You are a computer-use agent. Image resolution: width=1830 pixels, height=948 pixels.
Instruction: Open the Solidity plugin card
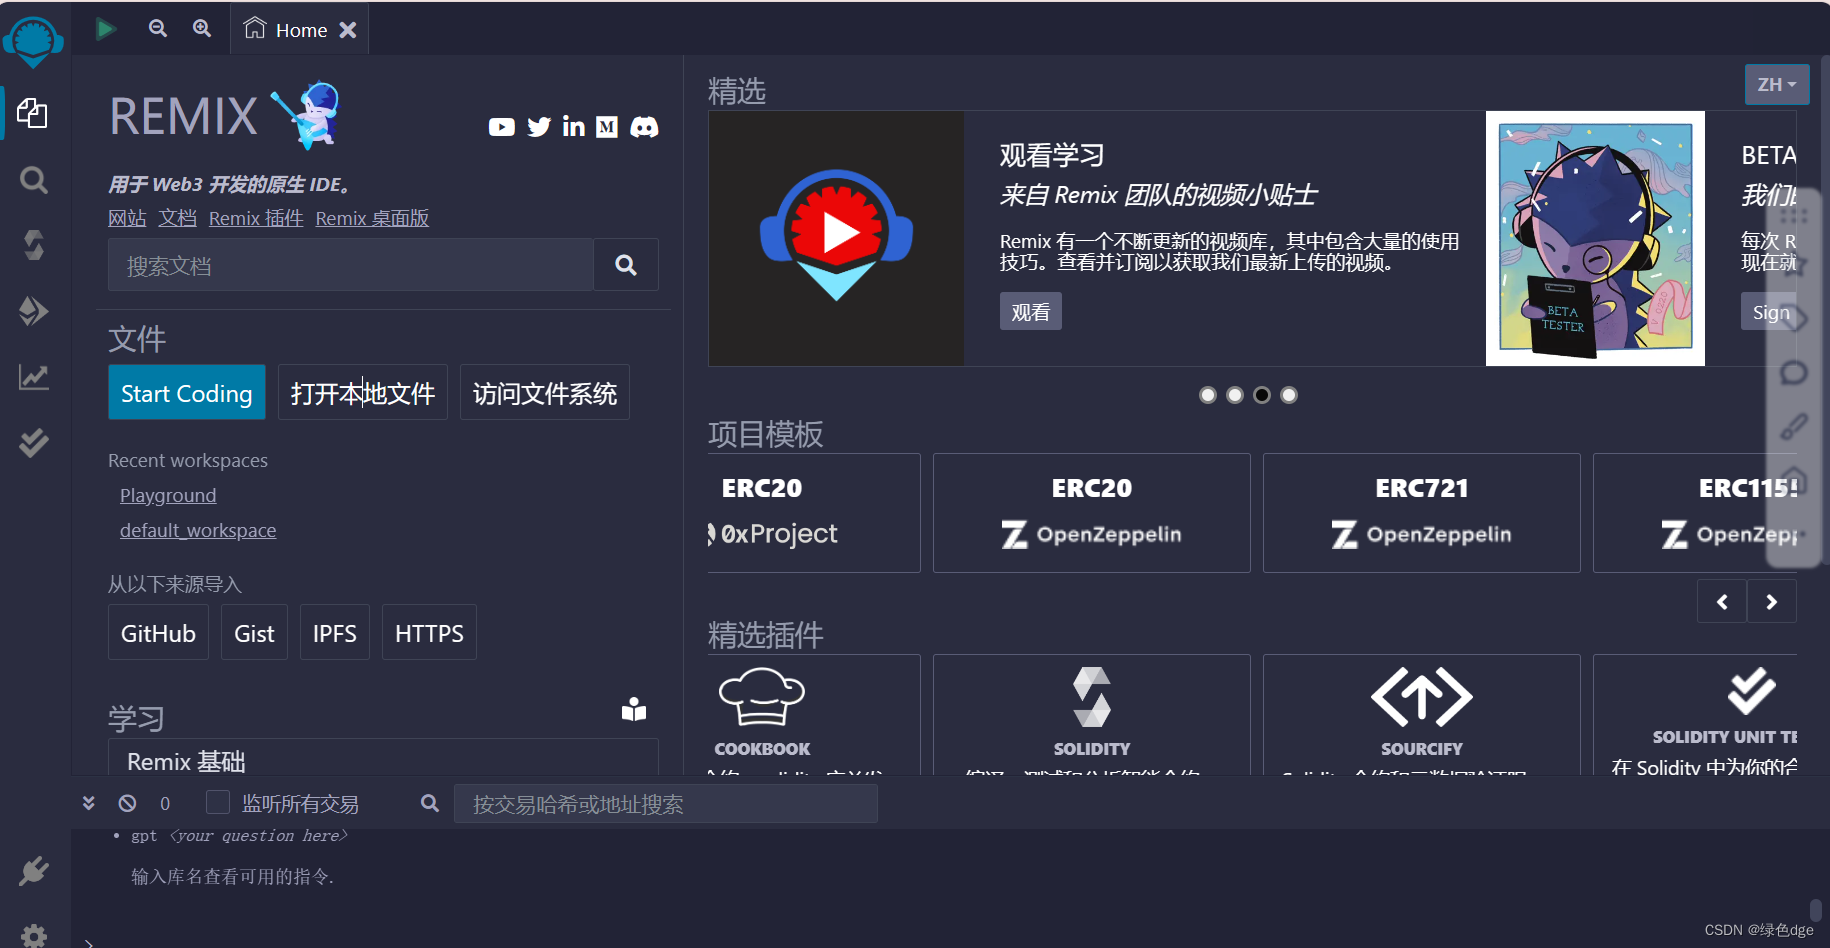[1092, 715]
